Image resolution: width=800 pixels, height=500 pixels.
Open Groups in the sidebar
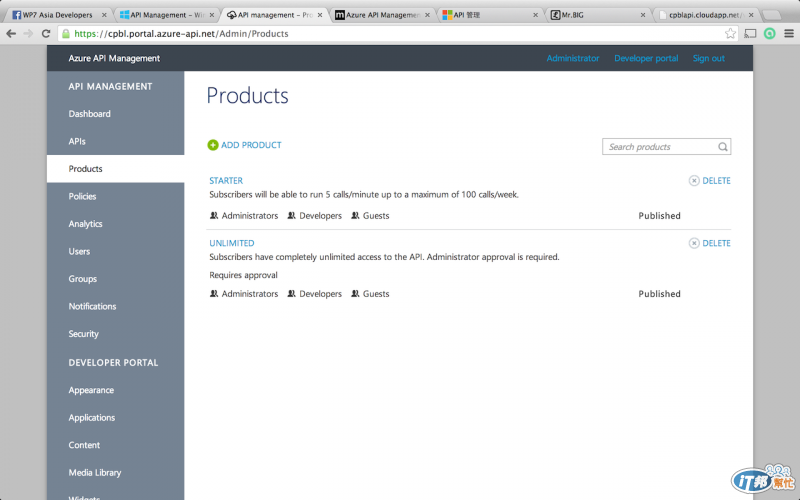[83, 279]
